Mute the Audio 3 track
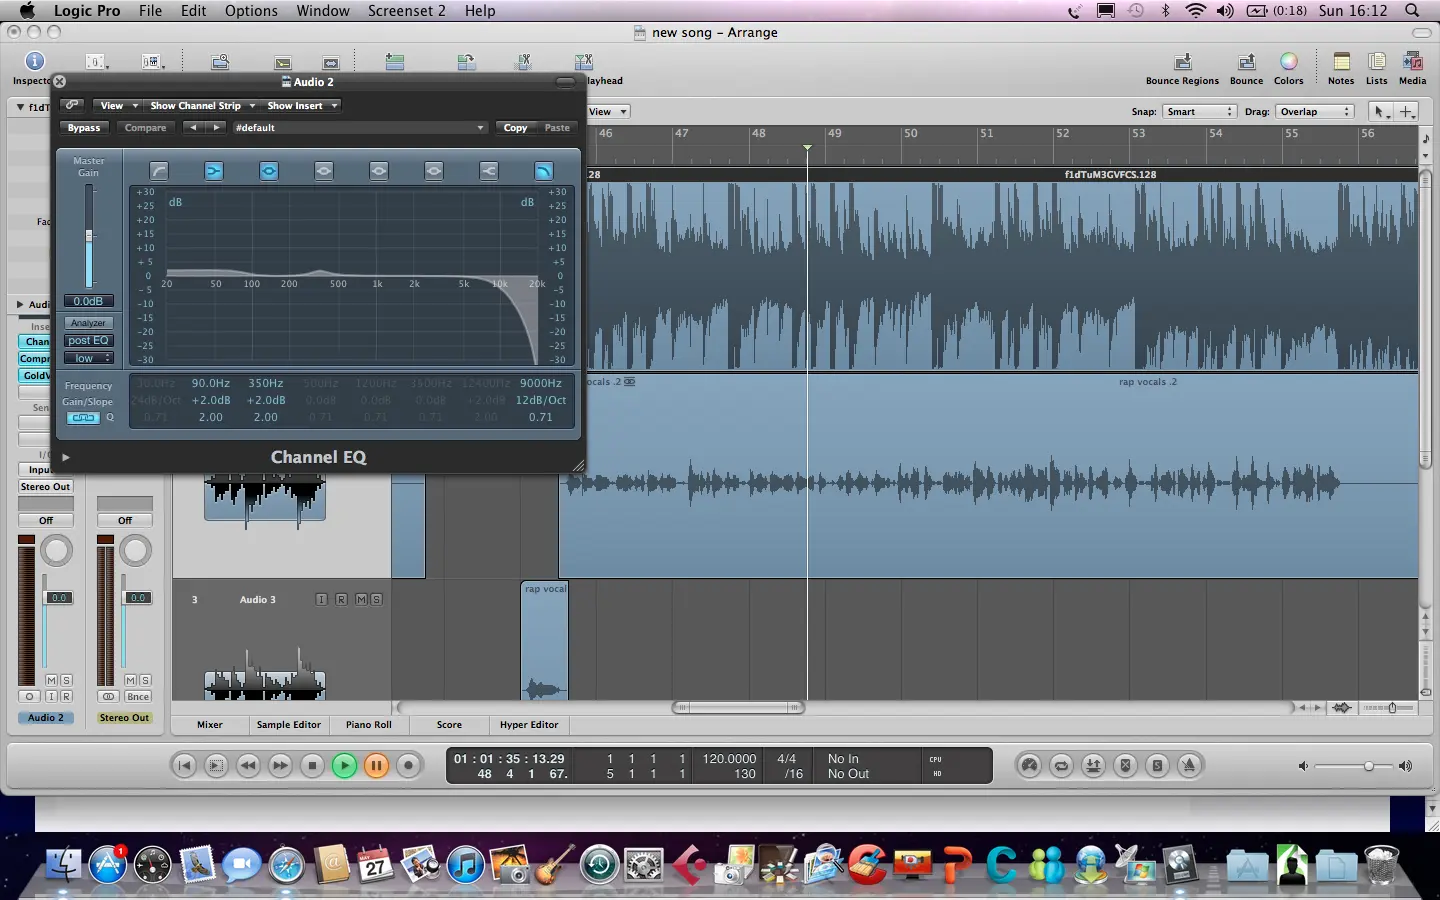Image resolution: width=1440 pixels, height=900 pixels. [361, 600]
